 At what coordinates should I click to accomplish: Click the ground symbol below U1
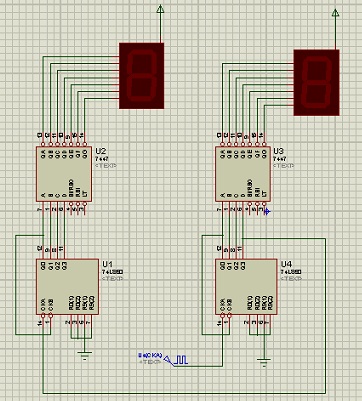point(85,355)
